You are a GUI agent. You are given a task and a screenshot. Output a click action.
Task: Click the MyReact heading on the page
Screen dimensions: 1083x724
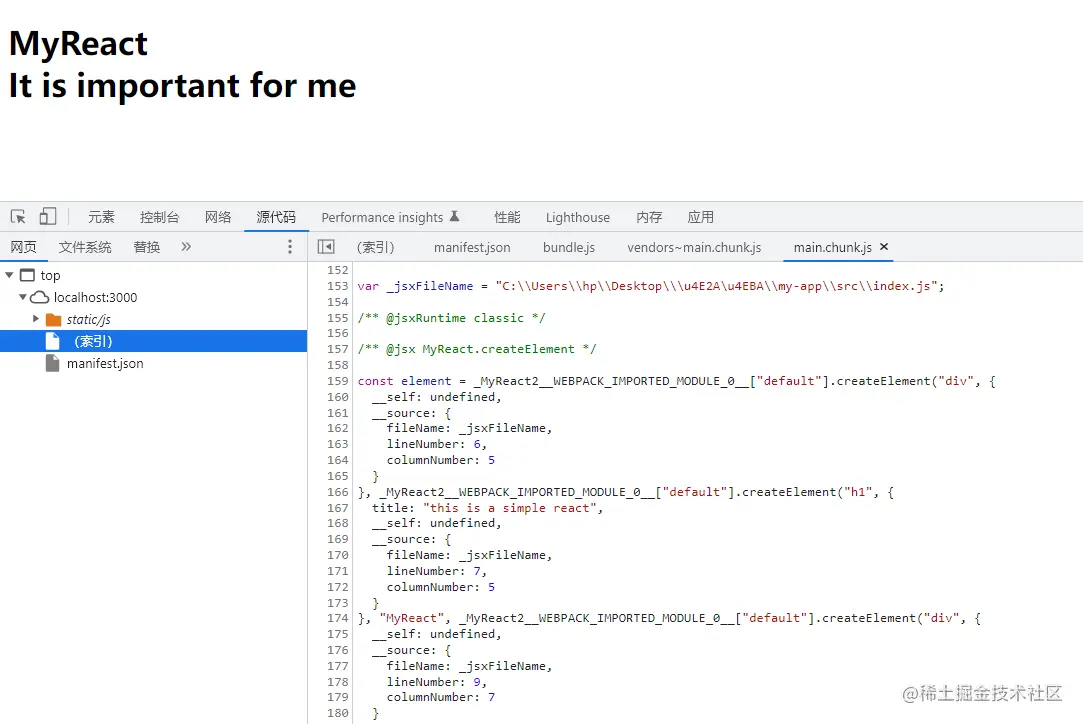(78, 44)
